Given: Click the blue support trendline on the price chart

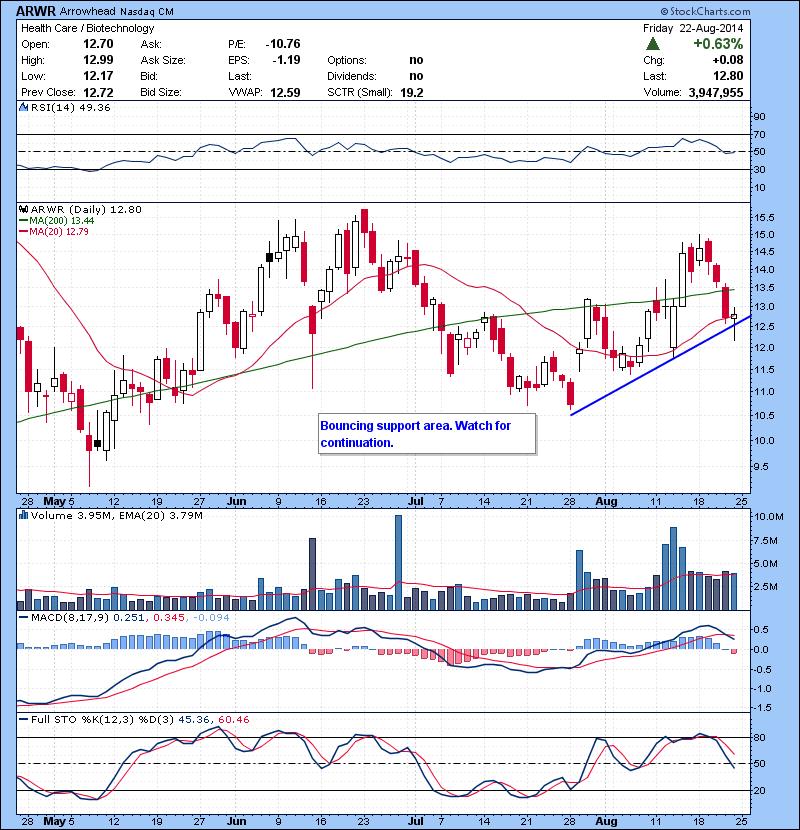Looking at the screenshot, I should click(661, 365).
